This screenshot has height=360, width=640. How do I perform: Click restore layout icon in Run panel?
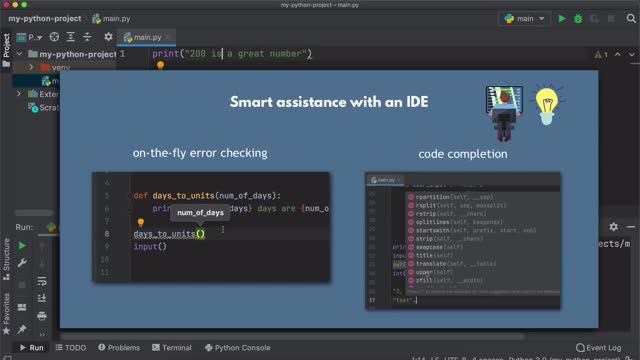(22, 307)
